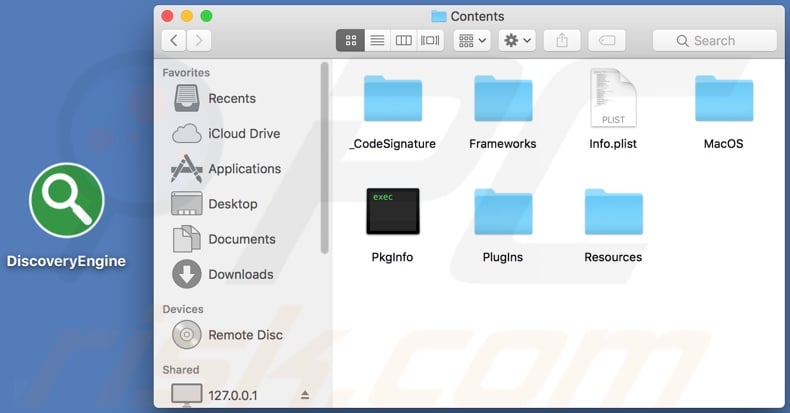Viewport: 790px width, 413px height.
Task: Switch to column view mode
Action: tap(404, 41)
